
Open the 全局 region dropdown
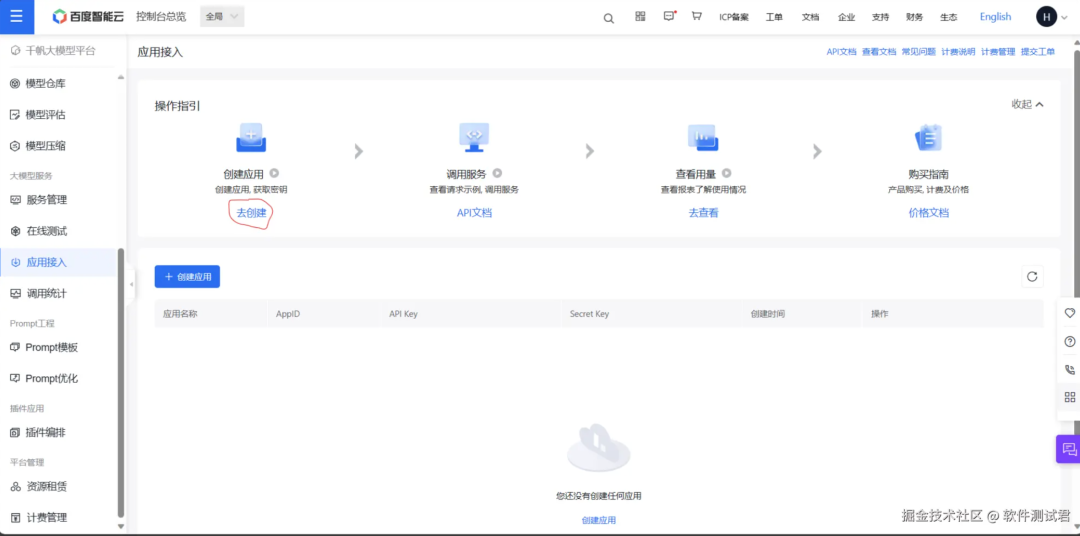point(222,17)
